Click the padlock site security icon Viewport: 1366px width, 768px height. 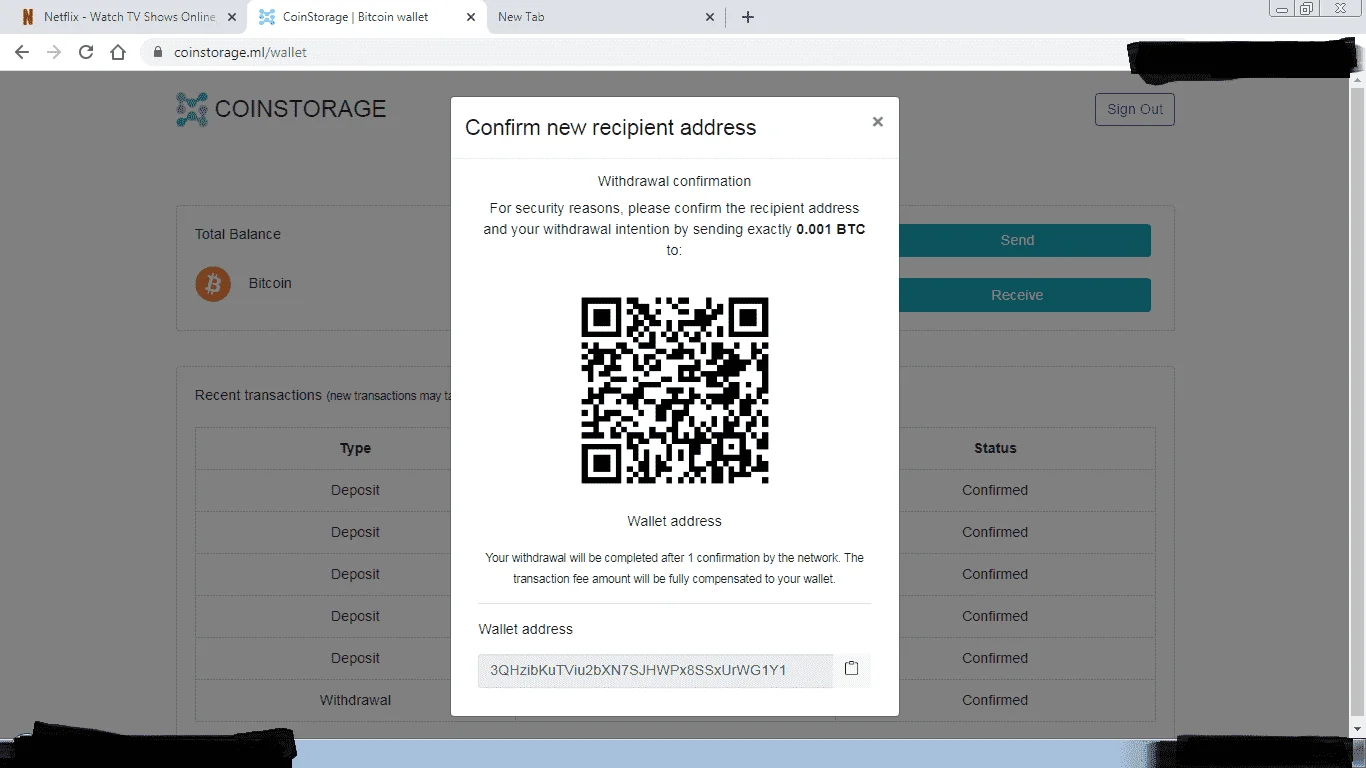click(158, 52)
